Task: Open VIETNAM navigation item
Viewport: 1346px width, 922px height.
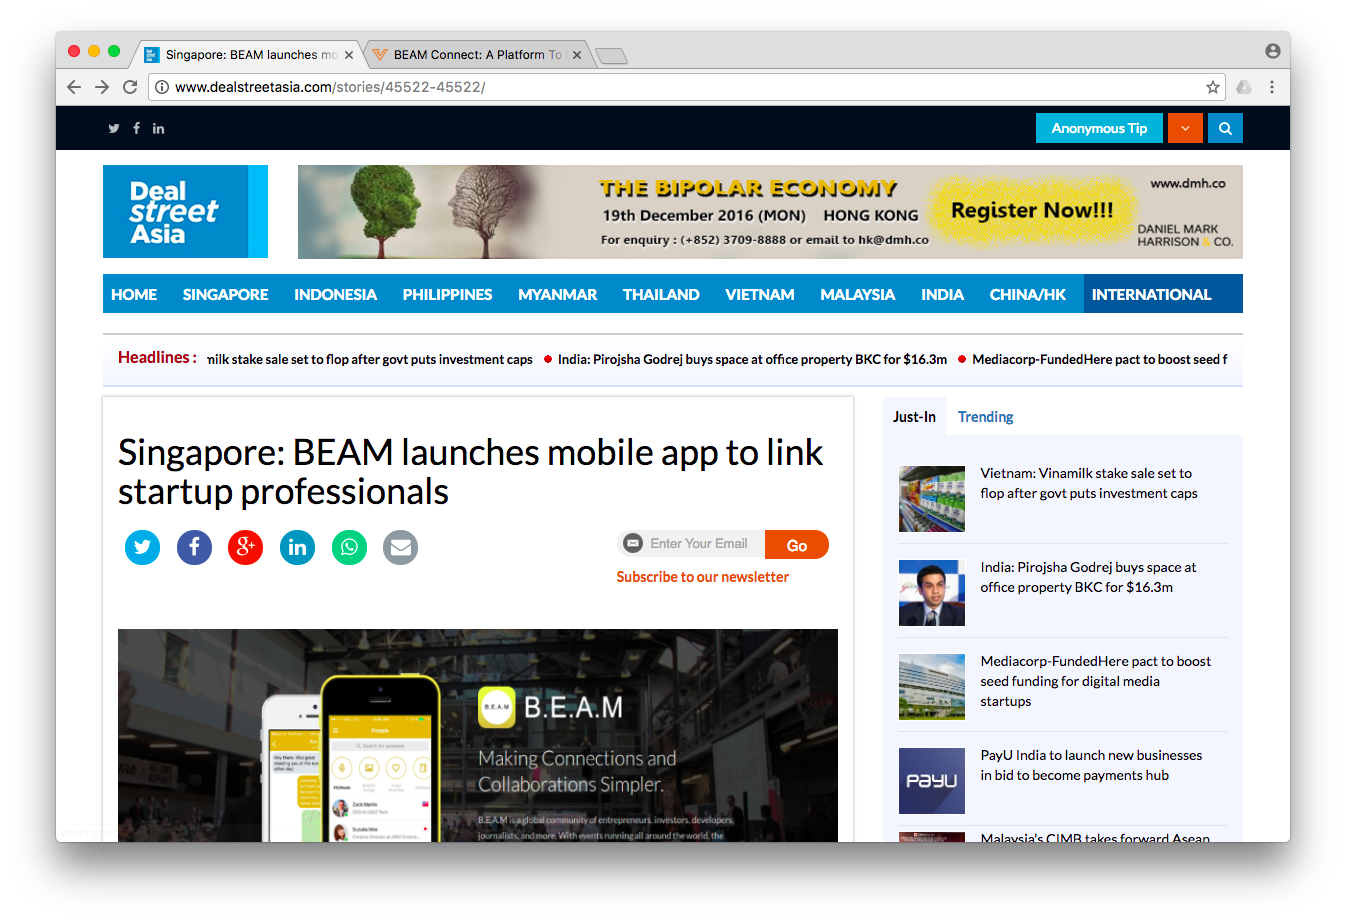Action: pos(760,294)
